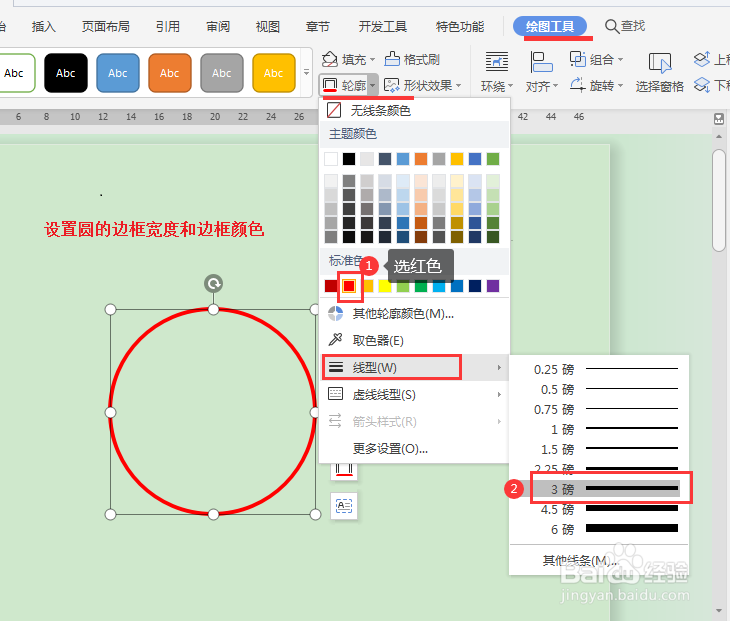Select the Drawing Tools (绘图工具) tab
The image size is (730, 621).
550,27
